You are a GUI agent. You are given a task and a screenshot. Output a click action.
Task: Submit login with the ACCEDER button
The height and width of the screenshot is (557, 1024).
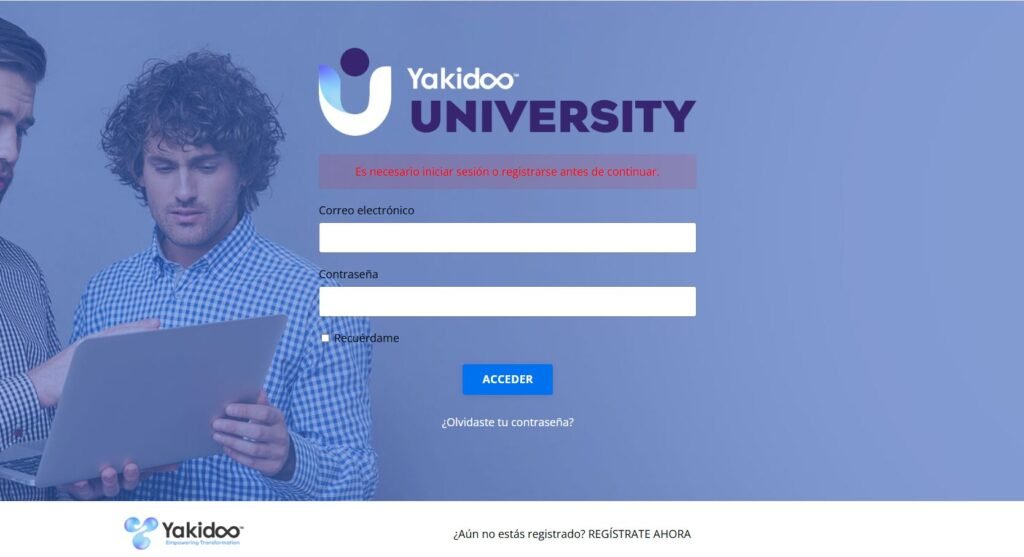(507, 379)
